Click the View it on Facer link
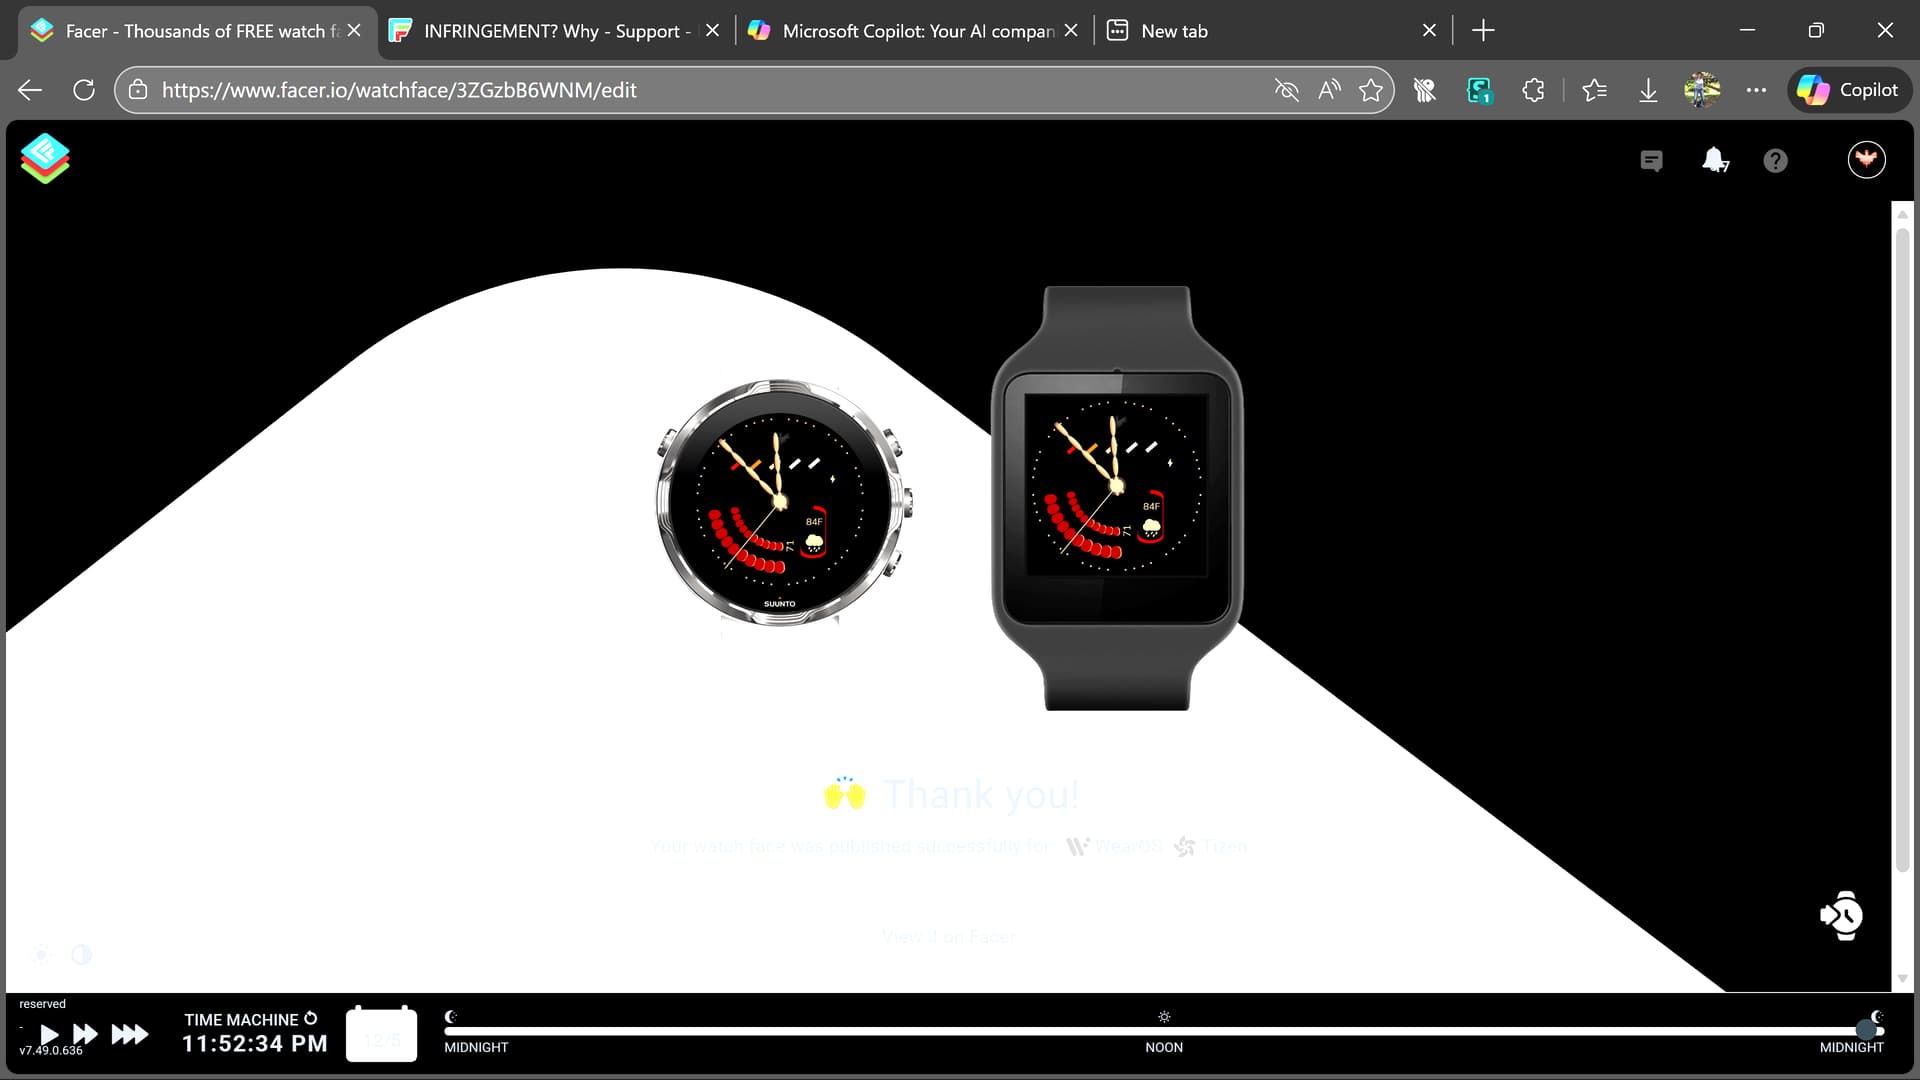Viewport: 1920px width, 1080px height. (948, 937)
